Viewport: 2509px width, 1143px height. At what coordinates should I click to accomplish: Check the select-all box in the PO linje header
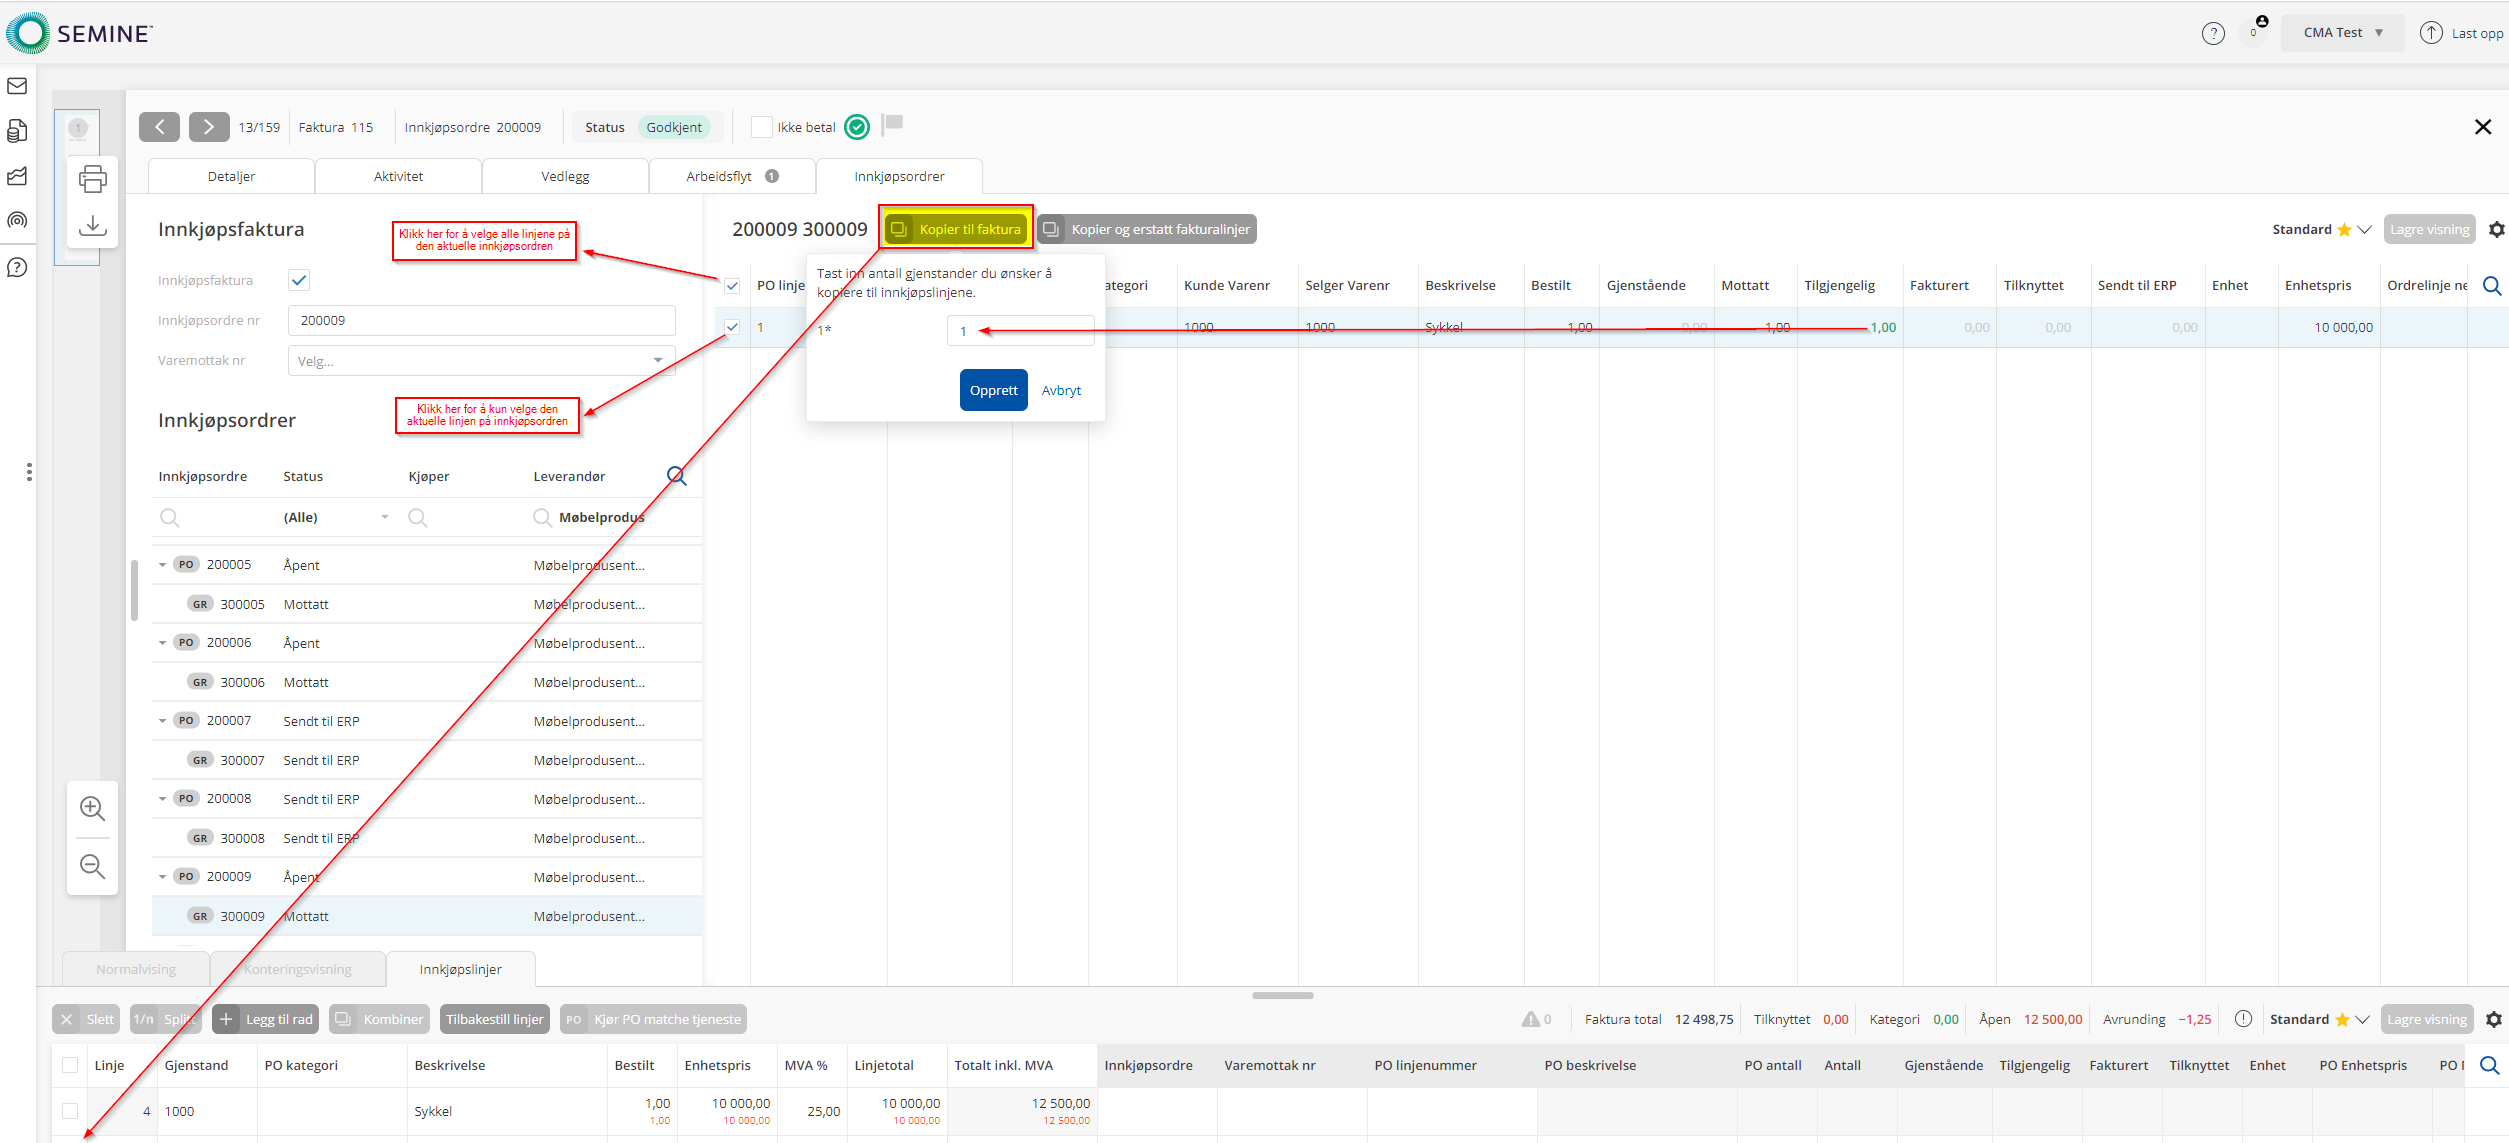pos(732,286)
